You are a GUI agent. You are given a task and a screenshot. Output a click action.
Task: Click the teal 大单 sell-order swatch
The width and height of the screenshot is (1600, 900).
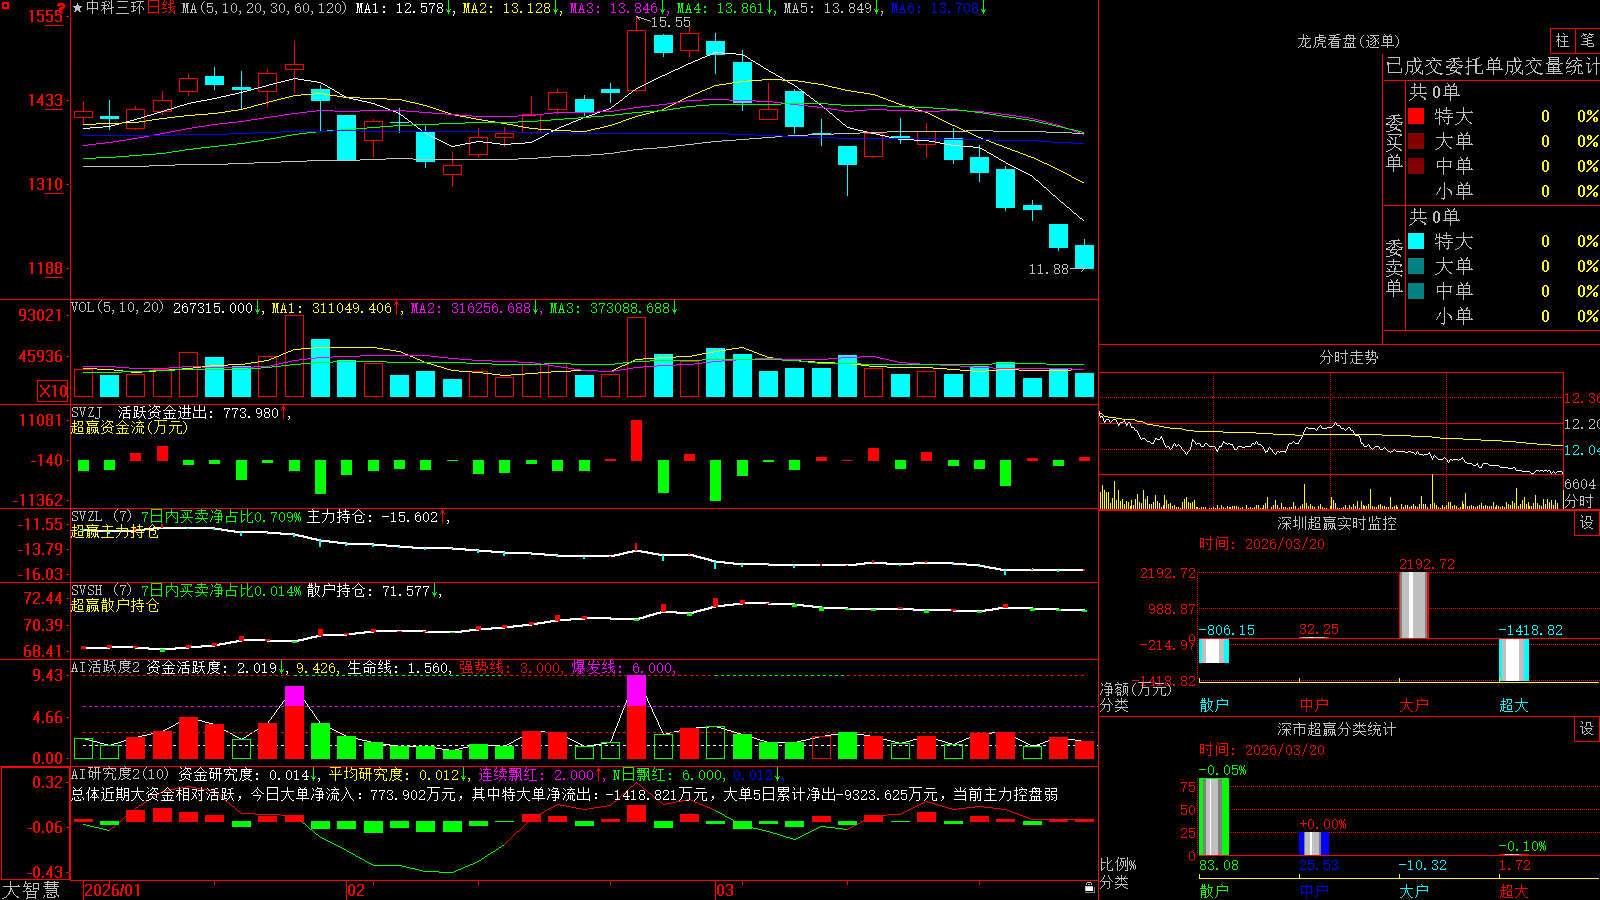1416,266
